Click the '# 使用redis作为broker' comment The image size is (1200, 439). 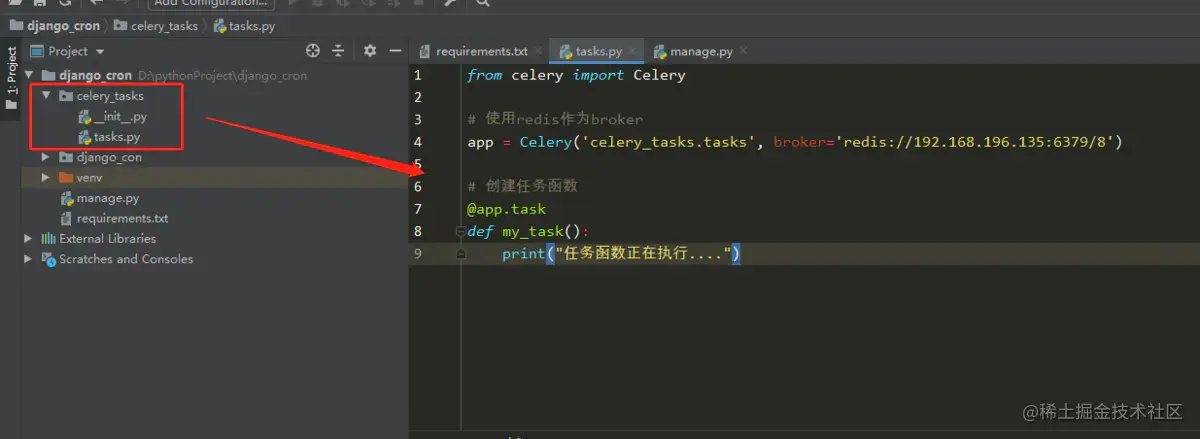point(555,119)
